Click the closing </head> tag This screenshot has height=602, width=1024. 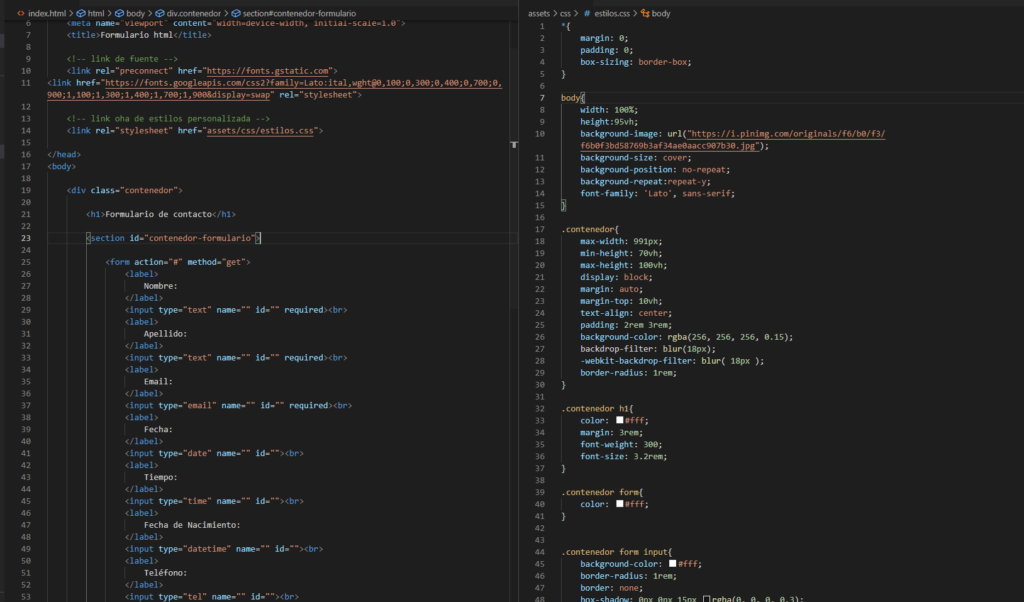64,155
